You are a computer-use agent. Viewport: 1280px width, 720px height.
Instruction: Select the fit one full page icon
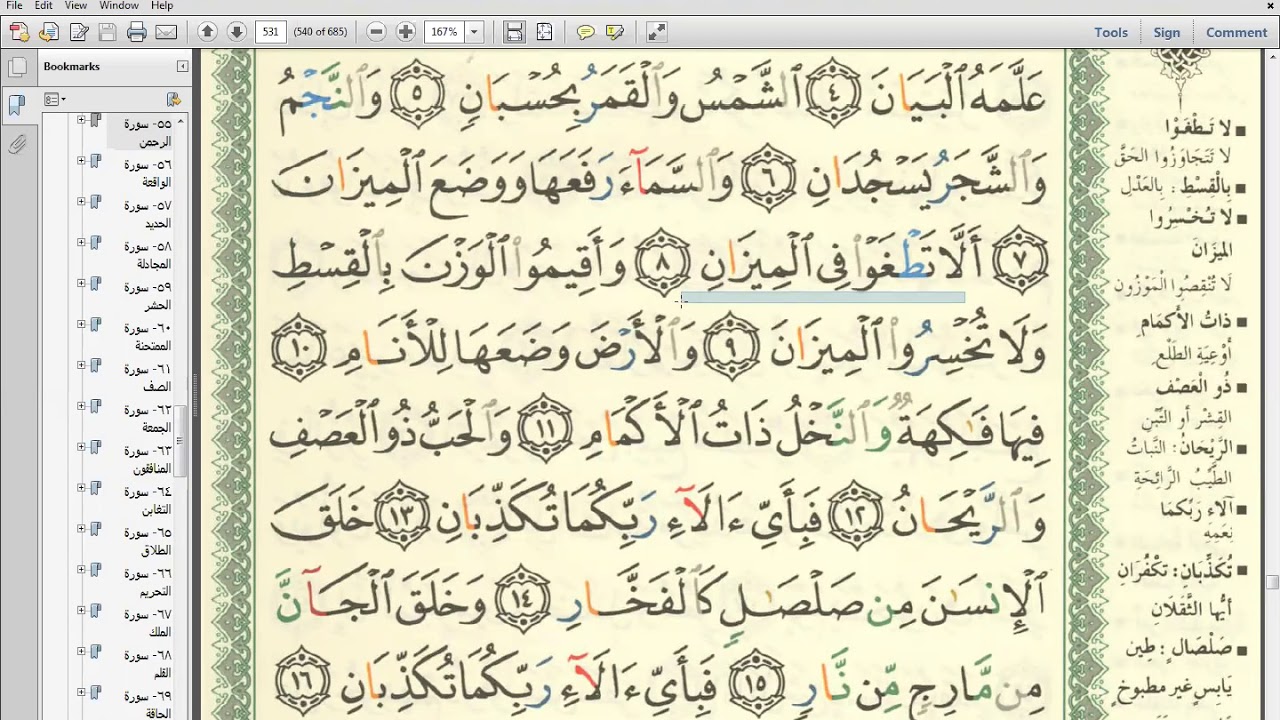tap(544, 32)
